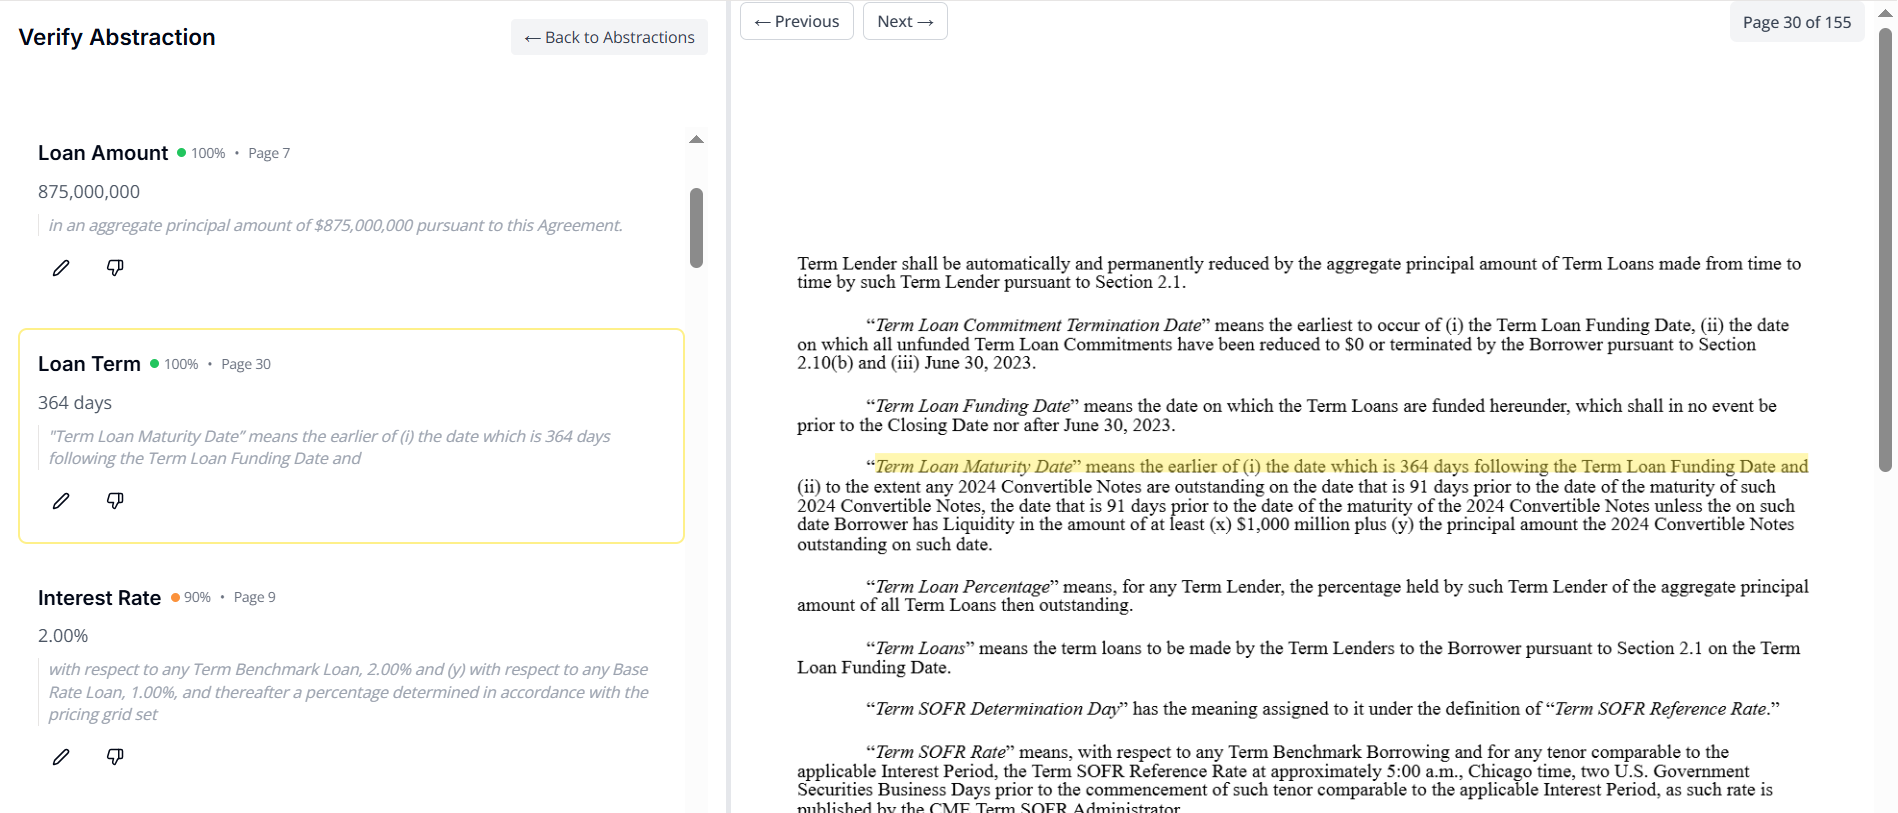Select the Loan Term abstraction card
This screenshot has width=1898, height=813.
(351, 435)
